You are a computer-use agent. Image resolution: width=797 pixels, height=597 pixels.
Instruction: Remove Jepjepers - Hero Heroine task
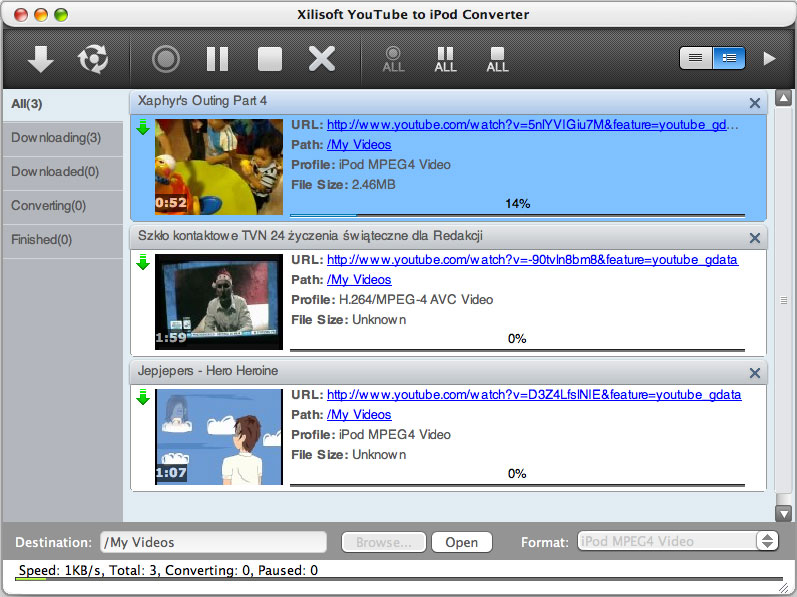coord(755,373)
